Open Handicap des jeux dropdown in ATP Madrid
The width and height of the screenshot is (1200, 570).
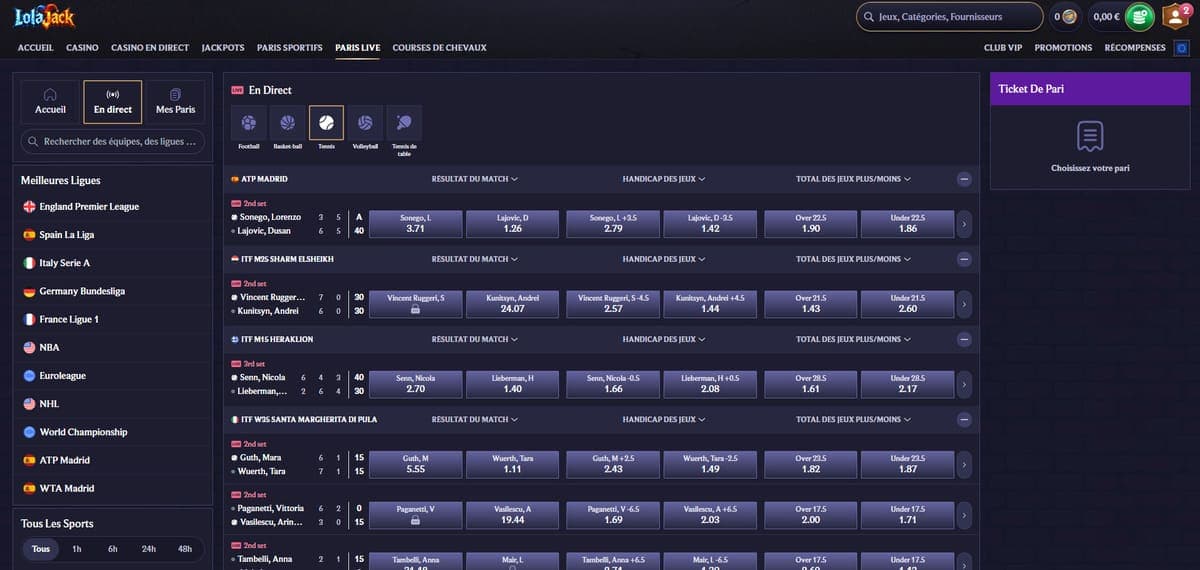click(664, 179)
